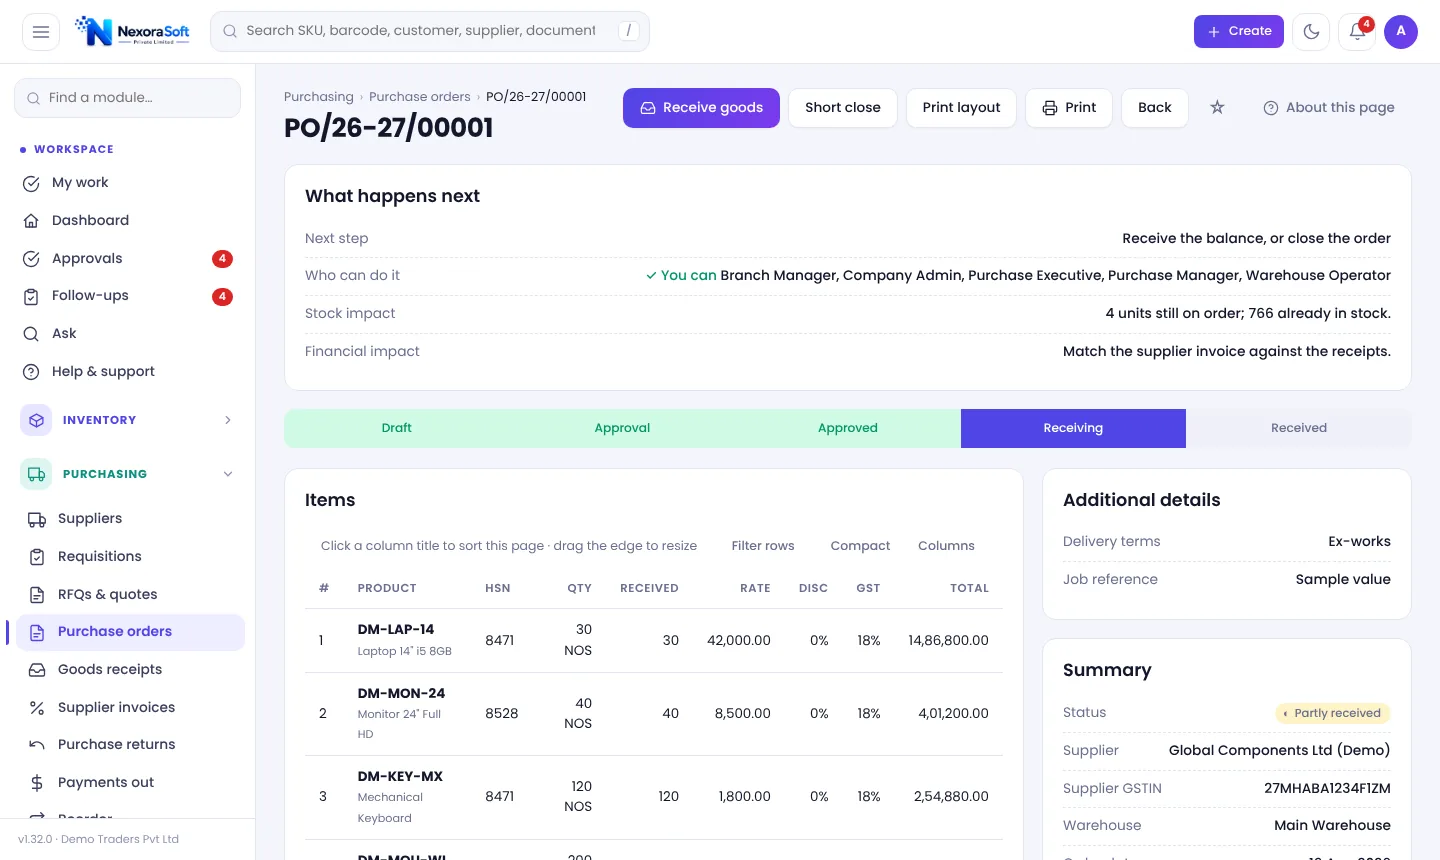Screen dimensions: 1440x860
Task: Click the Approvals check icon
Action: pyautogui.click(x=31, y=259)
